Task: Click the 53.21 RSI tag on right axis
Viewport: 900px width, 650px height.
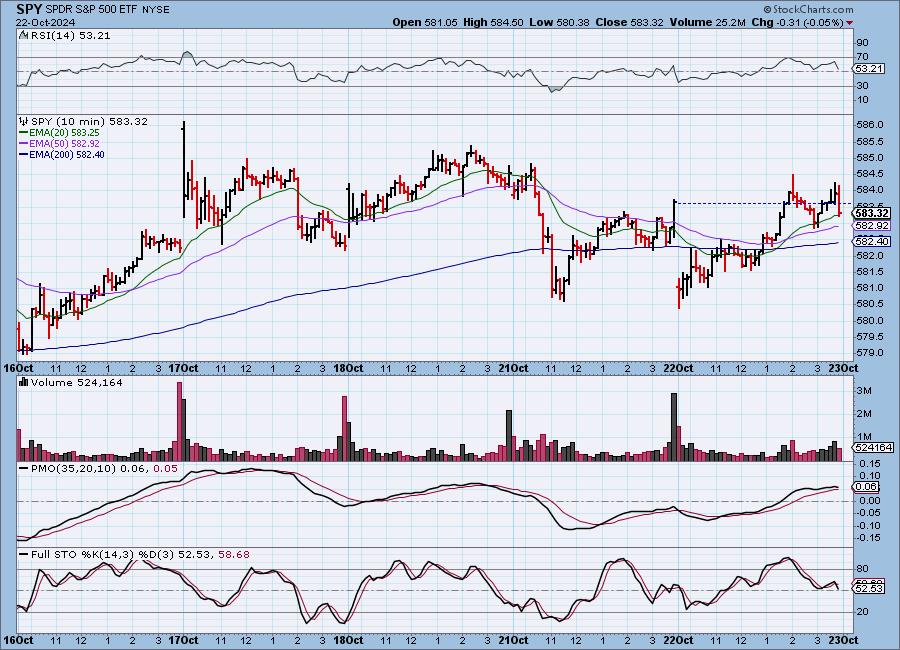Action: click(x=869, y=68)
